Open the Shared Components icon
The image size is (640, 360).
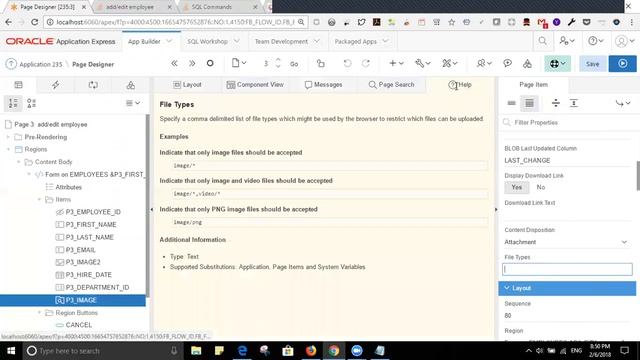(x=527, y=63)
